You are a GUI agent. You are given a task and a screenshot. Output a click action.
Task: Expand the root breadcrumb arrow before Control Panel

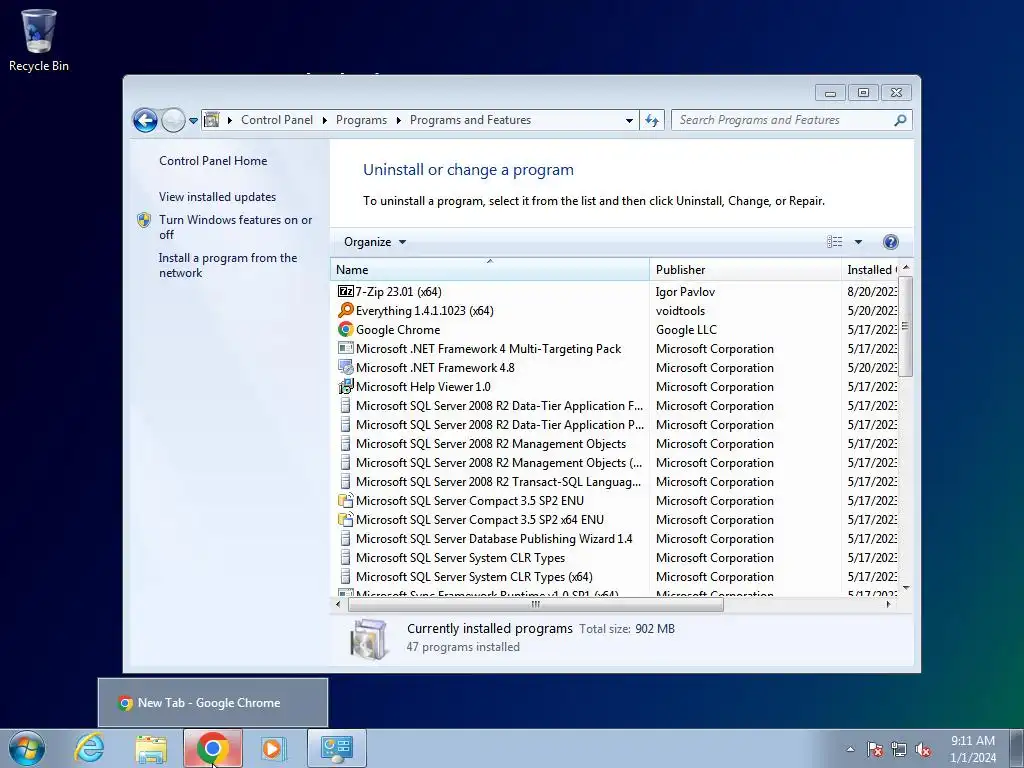click(230, 120)
